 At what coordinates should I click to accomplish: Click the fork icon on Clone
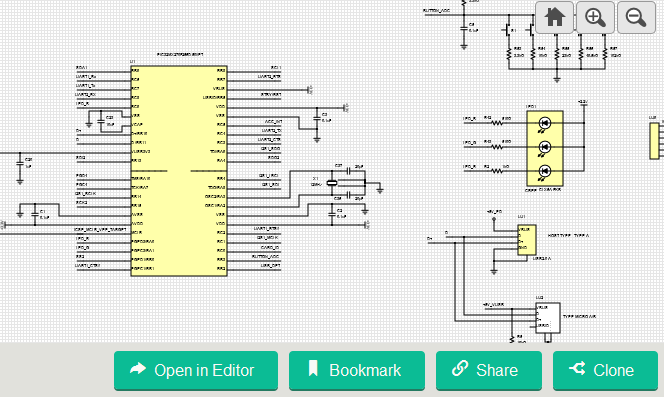click(x=577, y=368)
